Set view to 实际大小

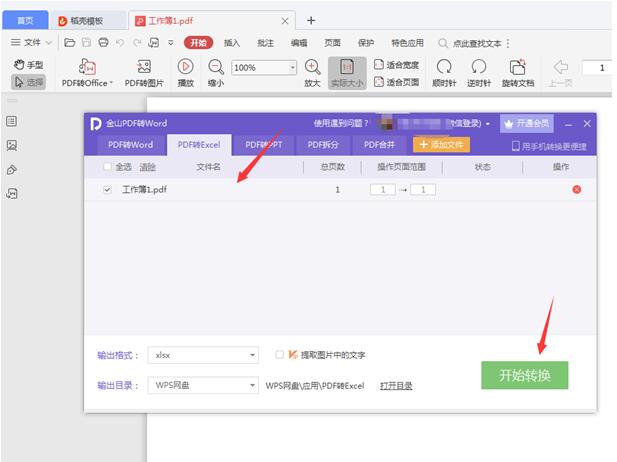click(347, 73)
